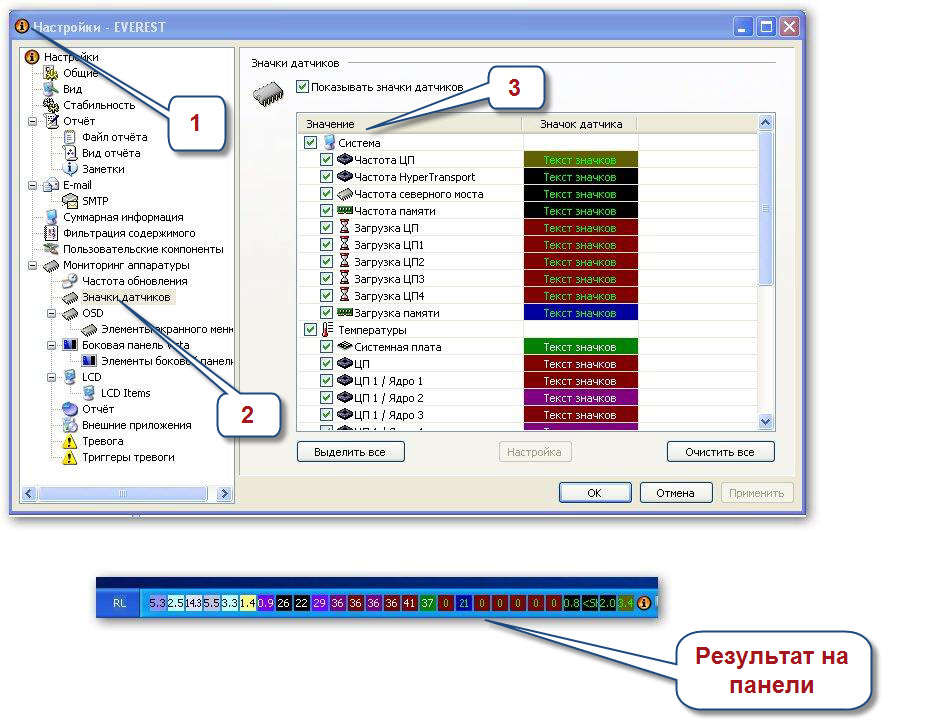Select the Элементы боковой панели tree item
Viewport: 942px width, 723px height.
(x=166, y=361)
